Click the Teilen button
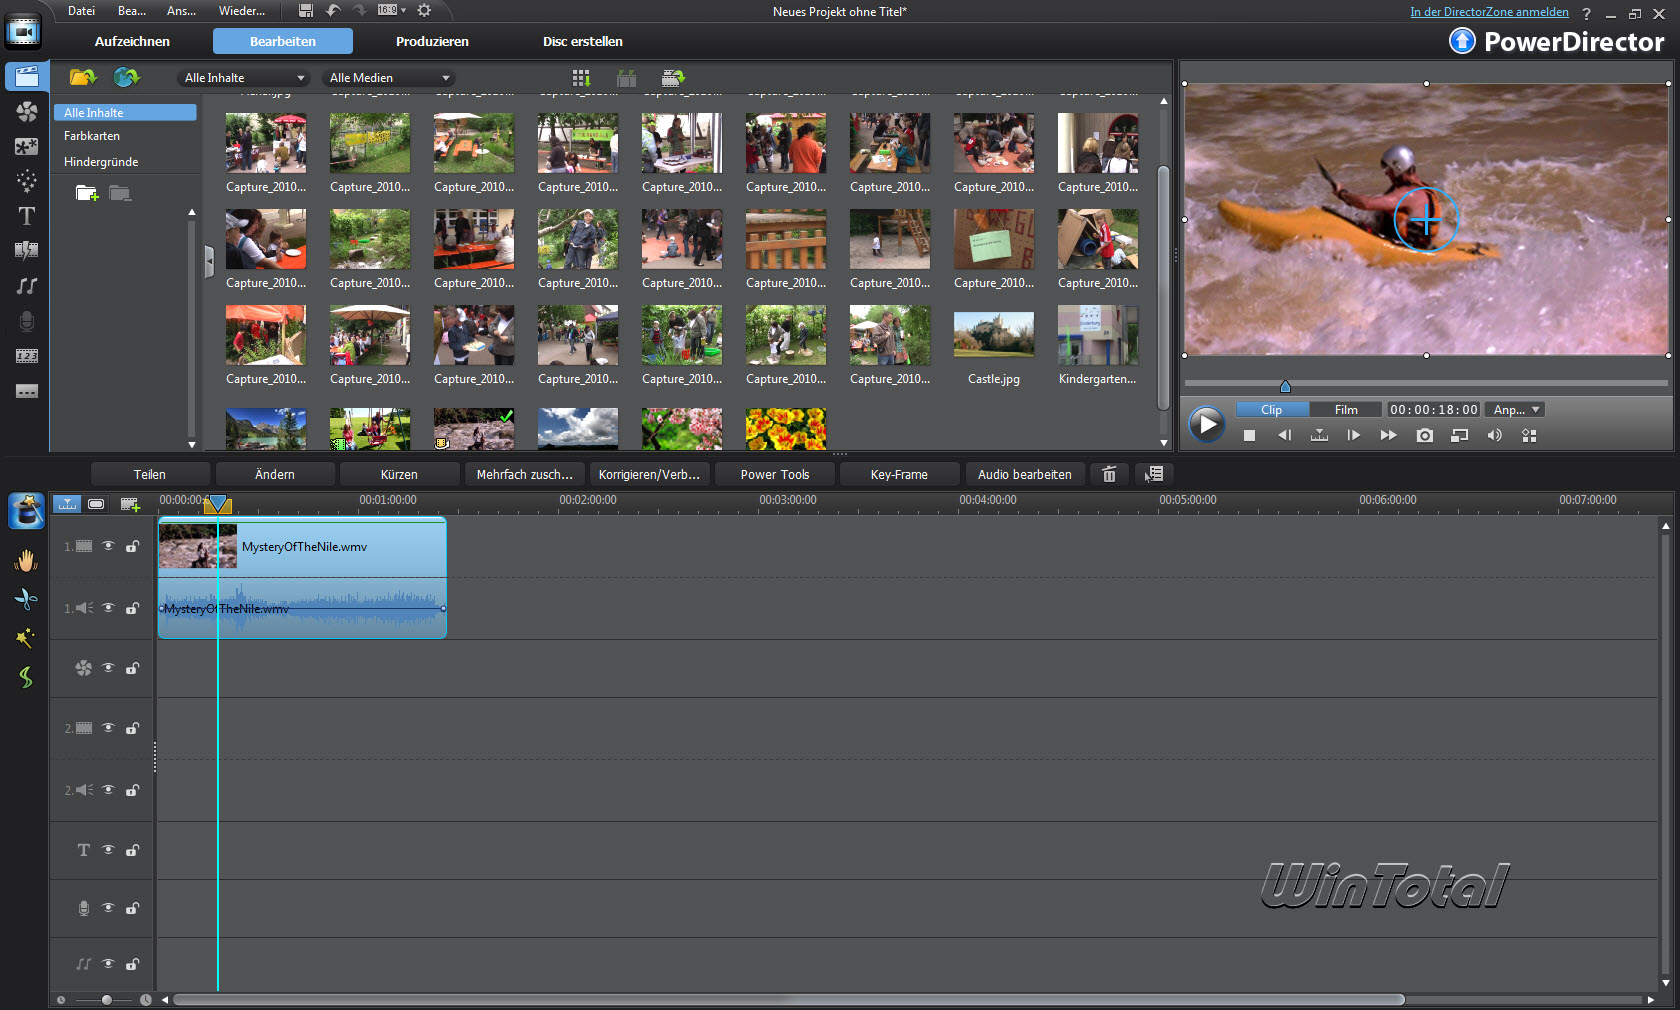Image resolution: width=1680 pixels, height=1010 pixels. click(x=150, y=474)
